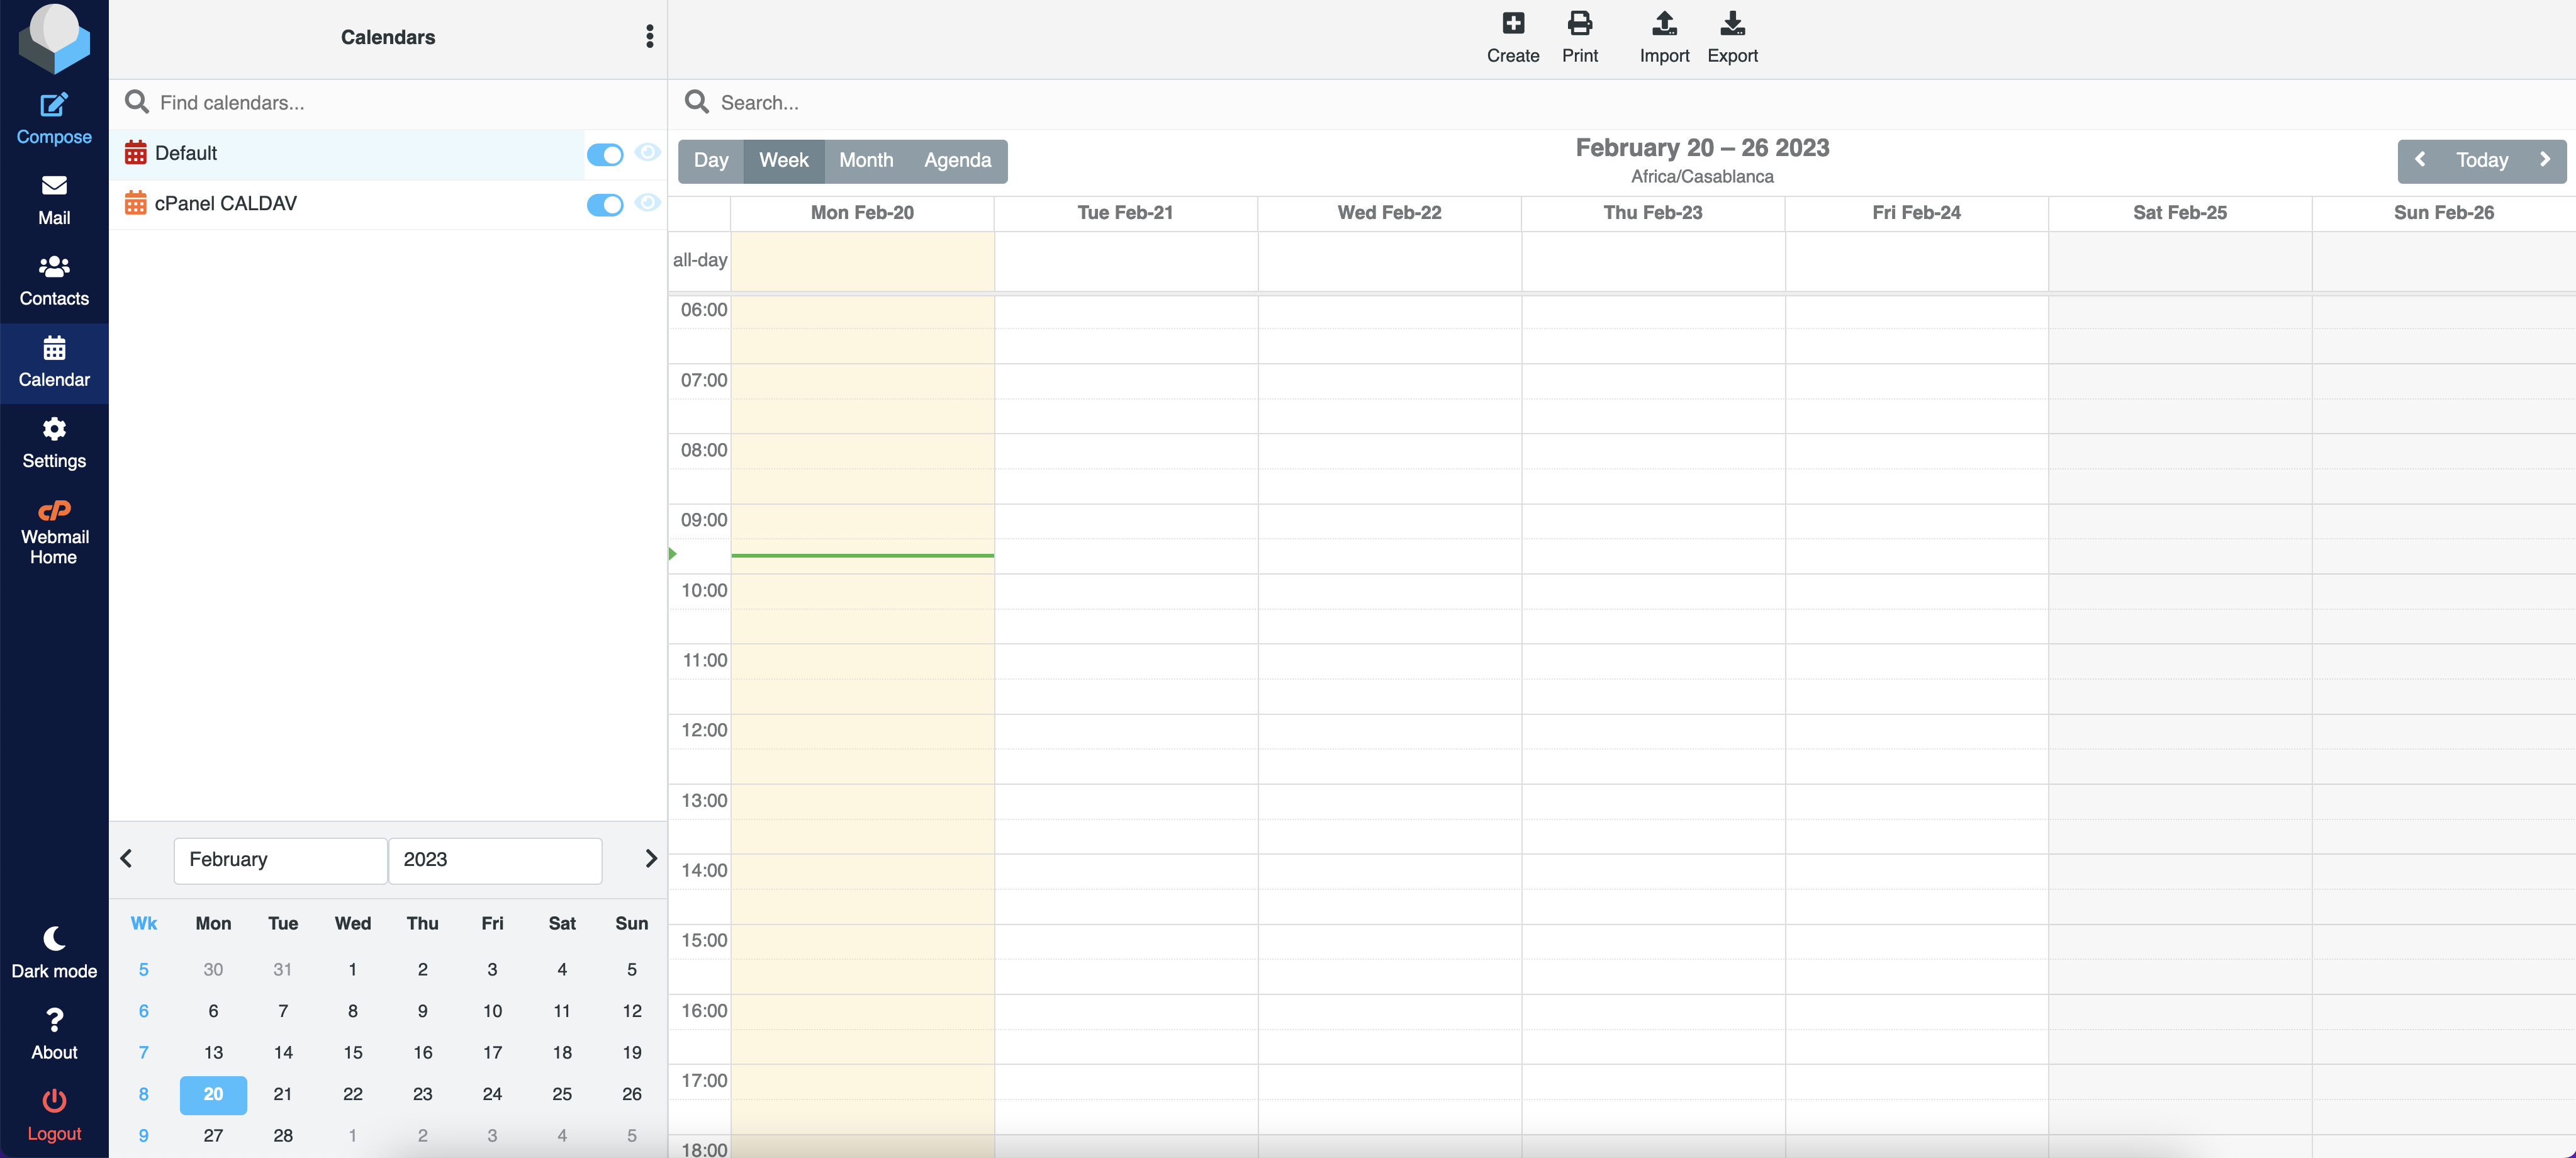Open the year selector showing 2023
This screenshot has width=2576, height=1158.
494,860
